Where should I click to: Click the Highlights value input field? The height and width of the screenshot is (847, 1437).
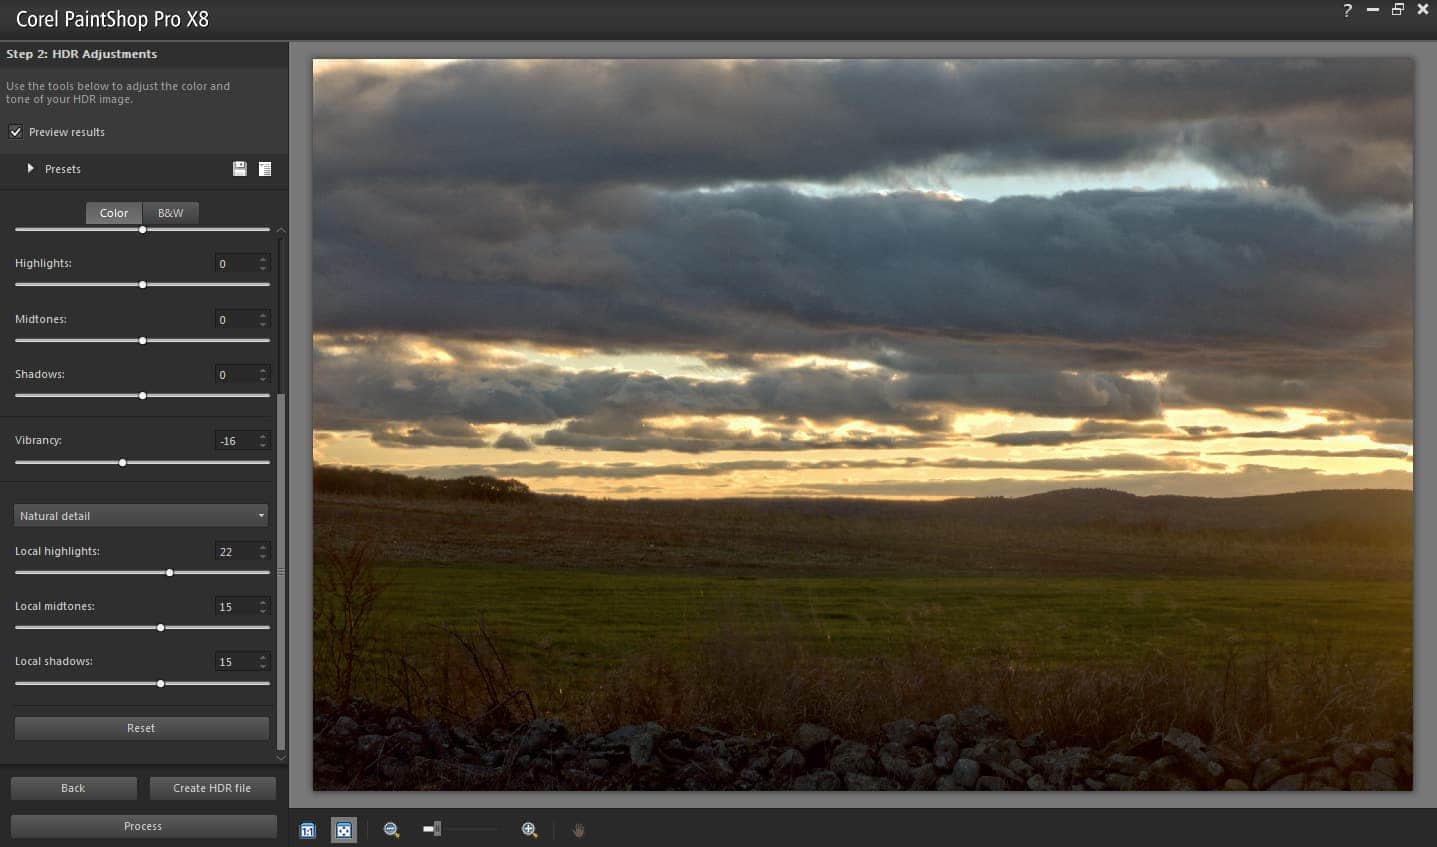coord(234,264)
